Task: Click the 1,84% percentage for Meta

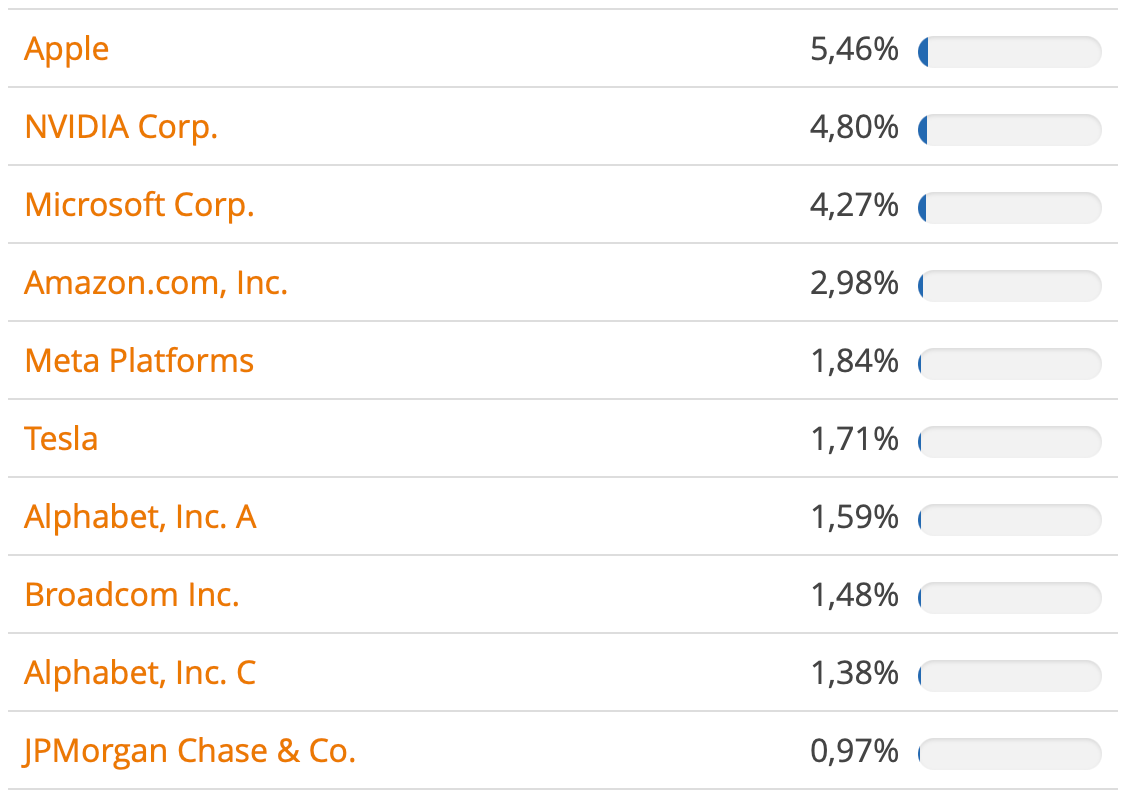Action: point(854,361)
